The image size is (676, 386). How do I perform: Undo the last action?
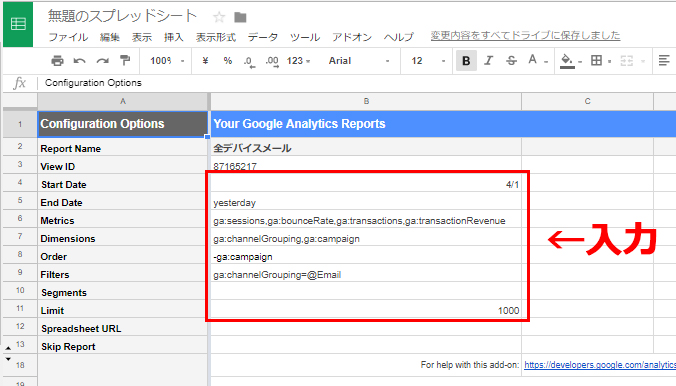(79, 61)
